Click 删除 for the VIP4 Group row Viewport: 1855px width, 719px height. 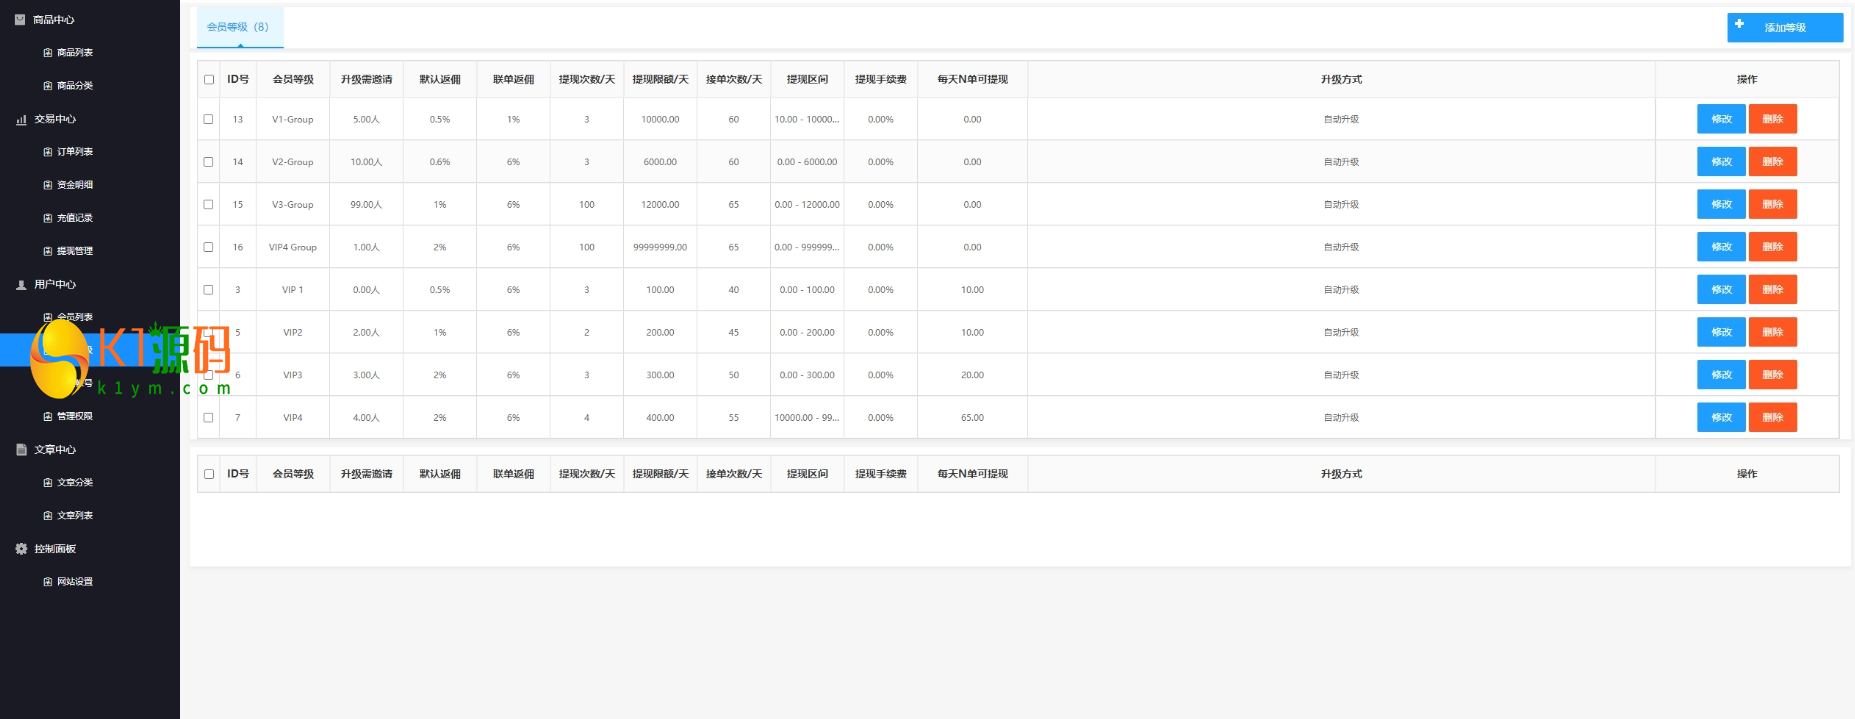coord(1773,247)
